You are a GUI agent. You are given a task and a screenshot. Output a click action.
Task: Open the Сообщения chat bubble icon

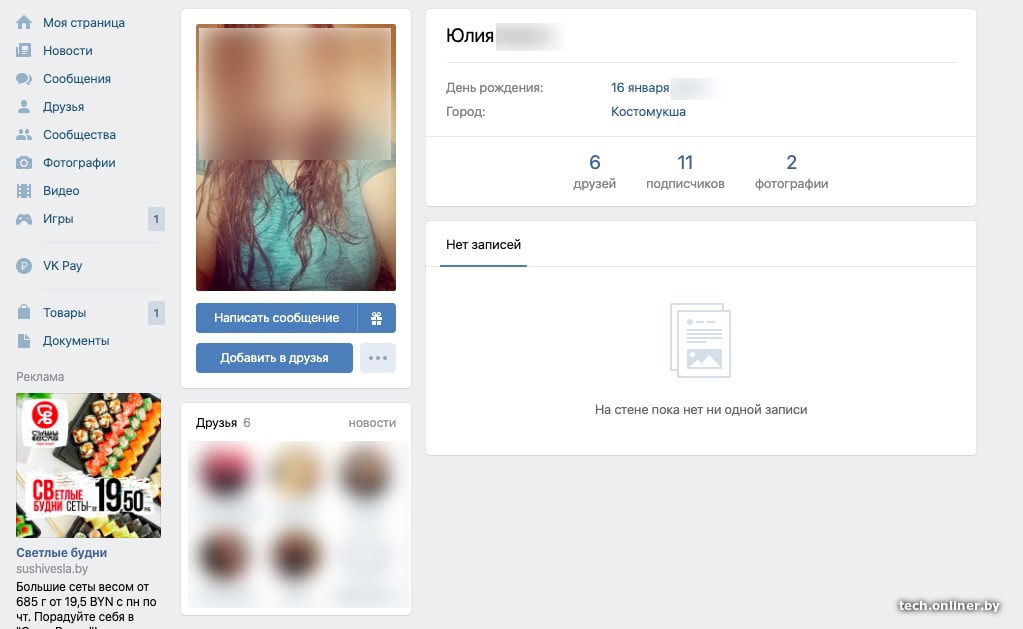(x=24, y=79)
